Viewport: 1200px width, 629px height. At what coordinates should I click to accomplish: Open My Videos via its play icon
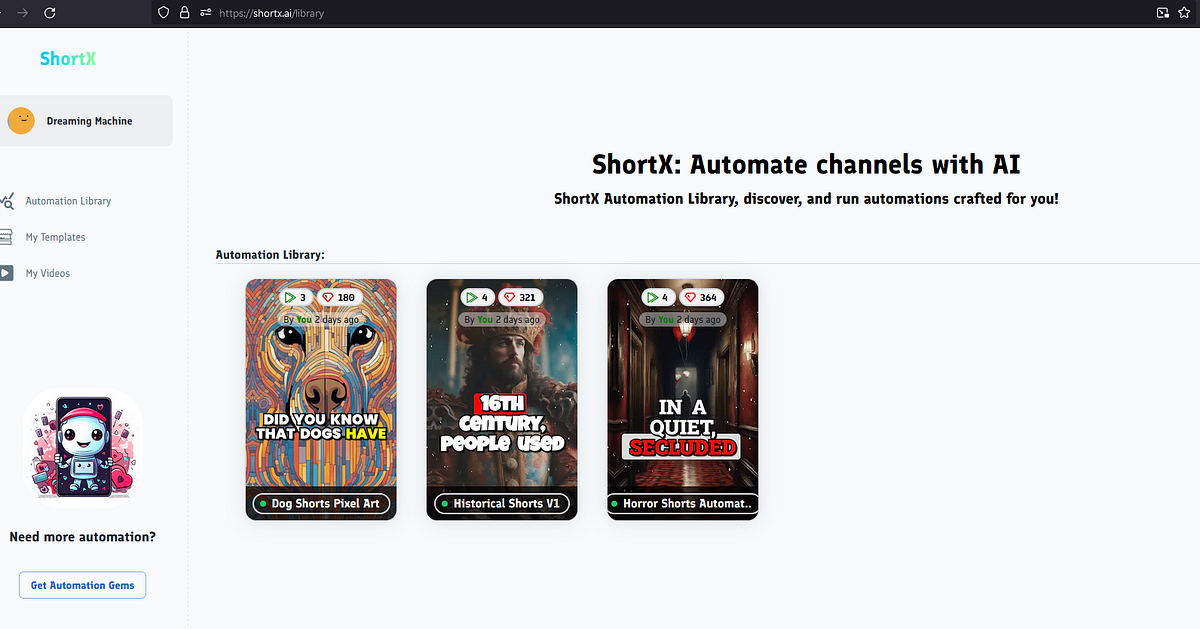[12, 273]
